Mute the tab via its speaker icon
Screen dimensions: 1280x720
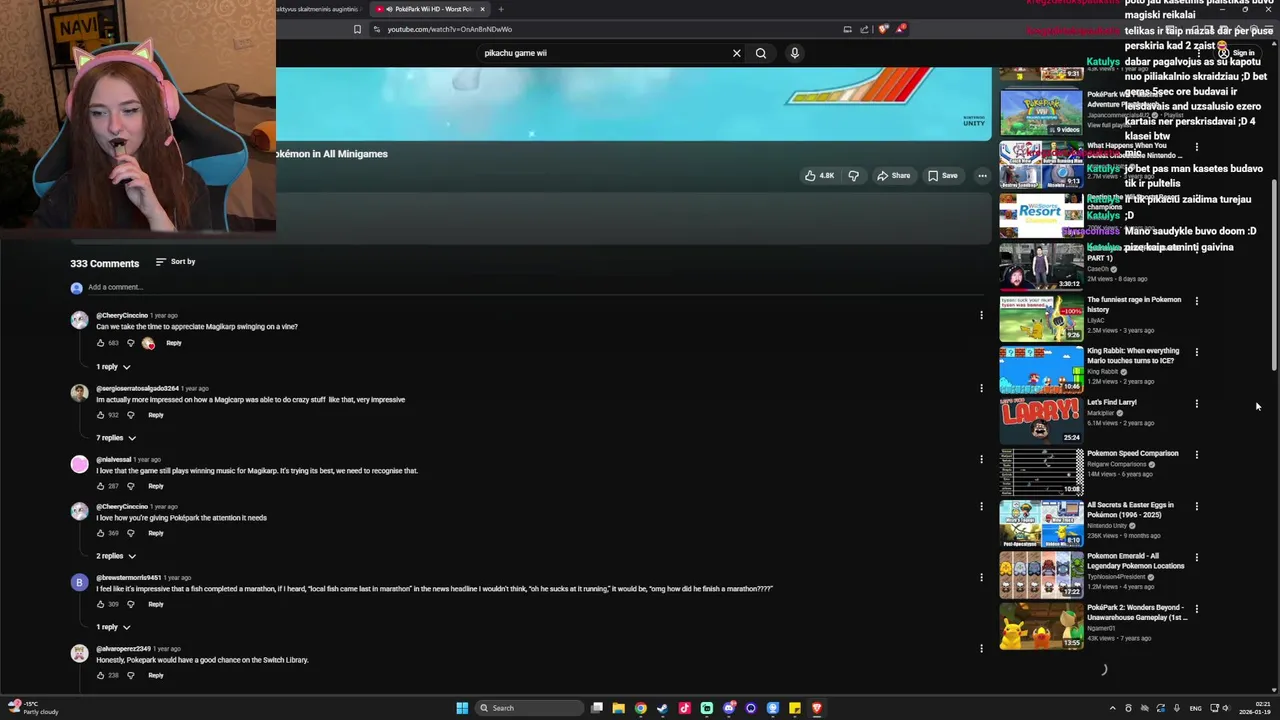click(389, 9)
